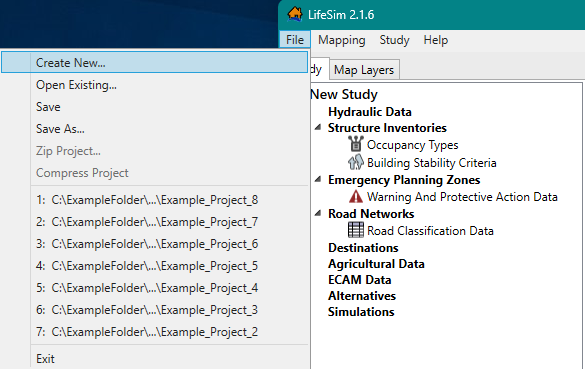Select the Agricultural Data tree node
This screenshot has height=369, width=585.
(x=376, y=264)
